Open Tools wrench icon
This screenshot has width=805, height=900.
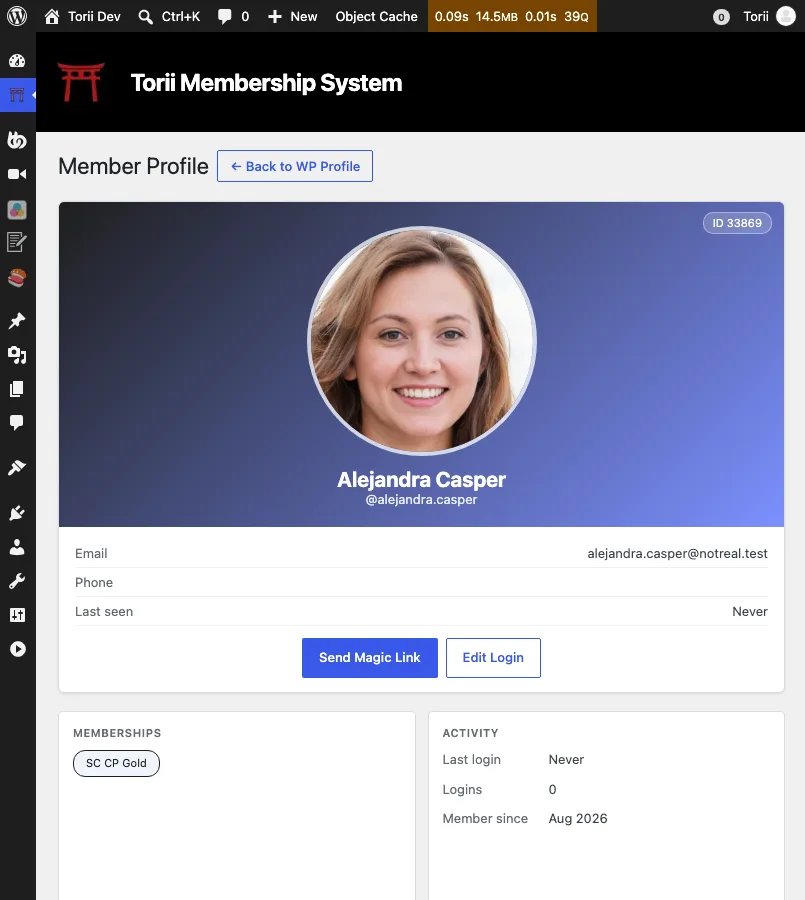point(17,581)
